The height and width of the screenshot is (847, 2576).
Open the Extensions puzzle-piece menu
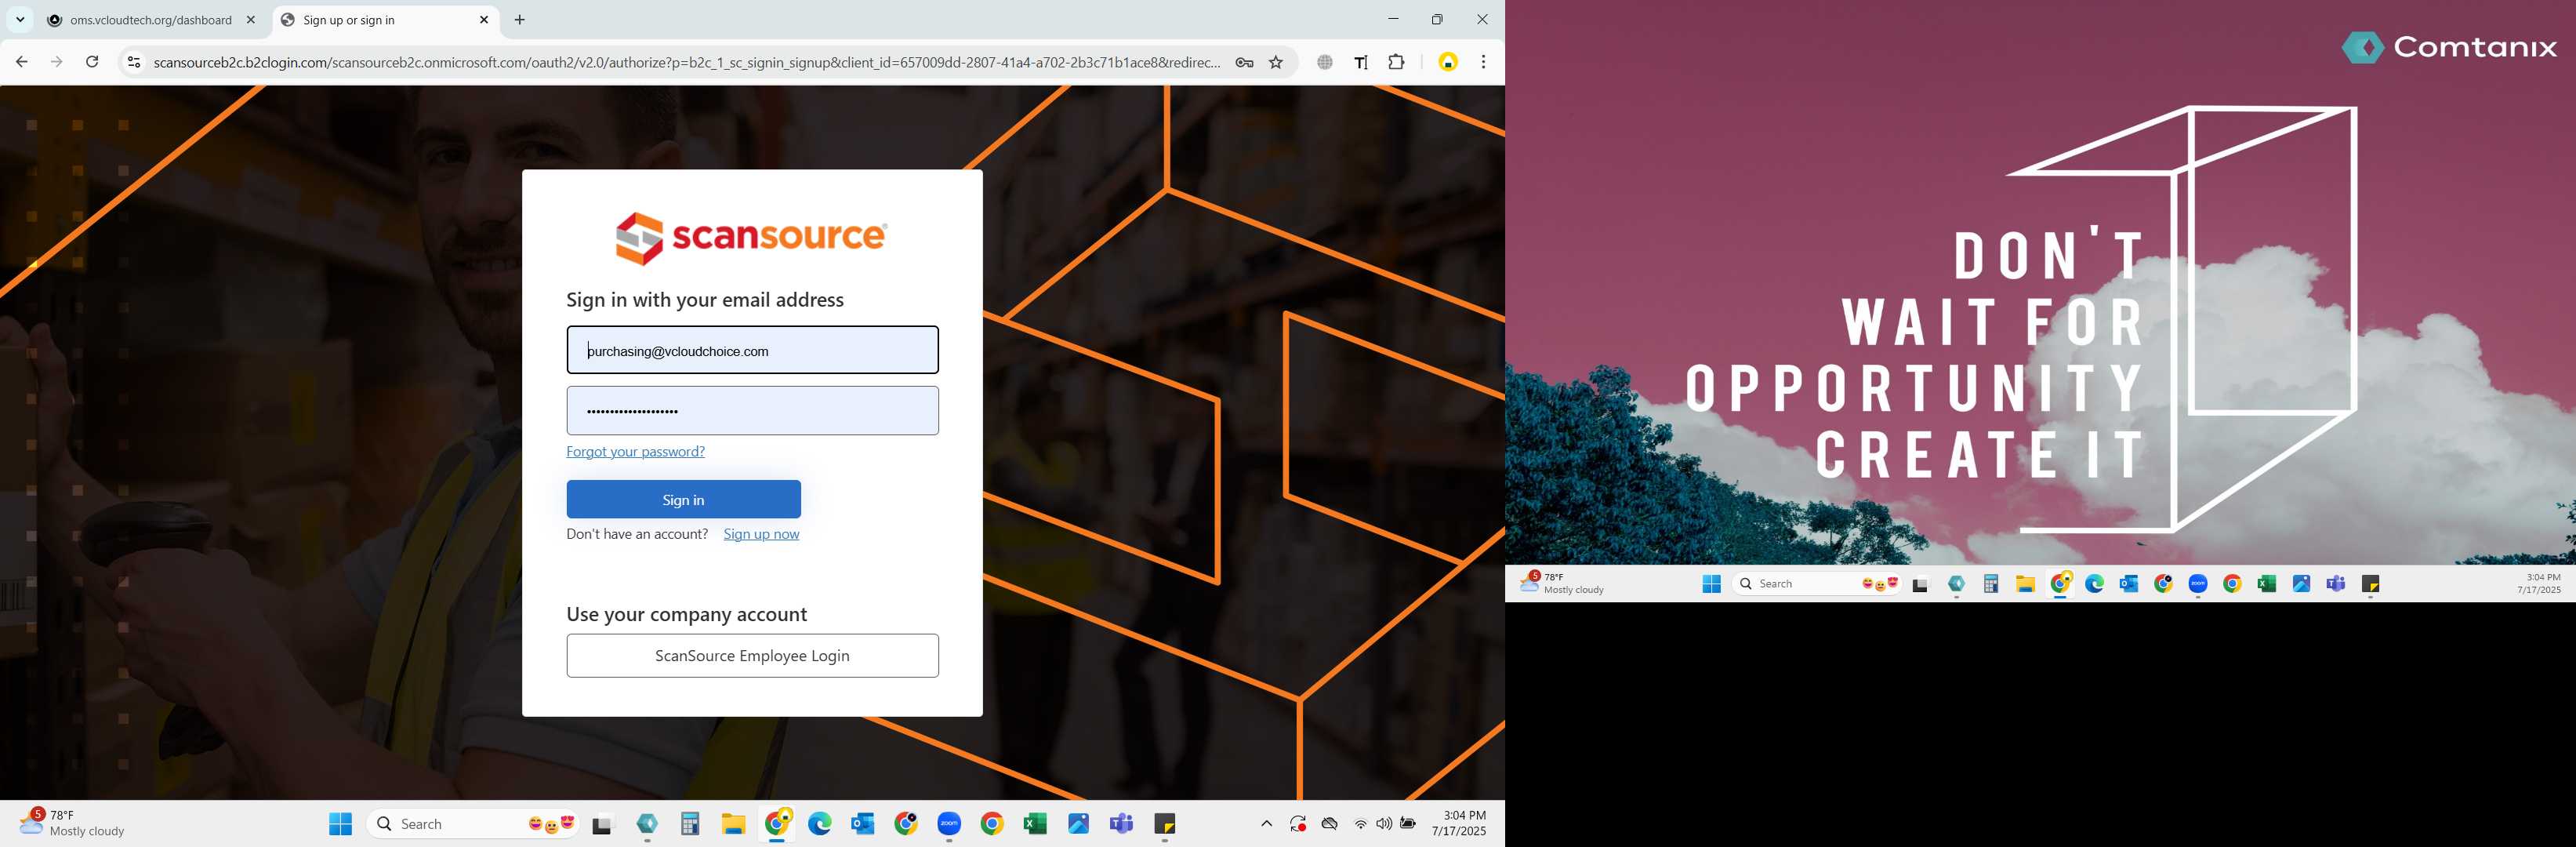pos(1396,62)
